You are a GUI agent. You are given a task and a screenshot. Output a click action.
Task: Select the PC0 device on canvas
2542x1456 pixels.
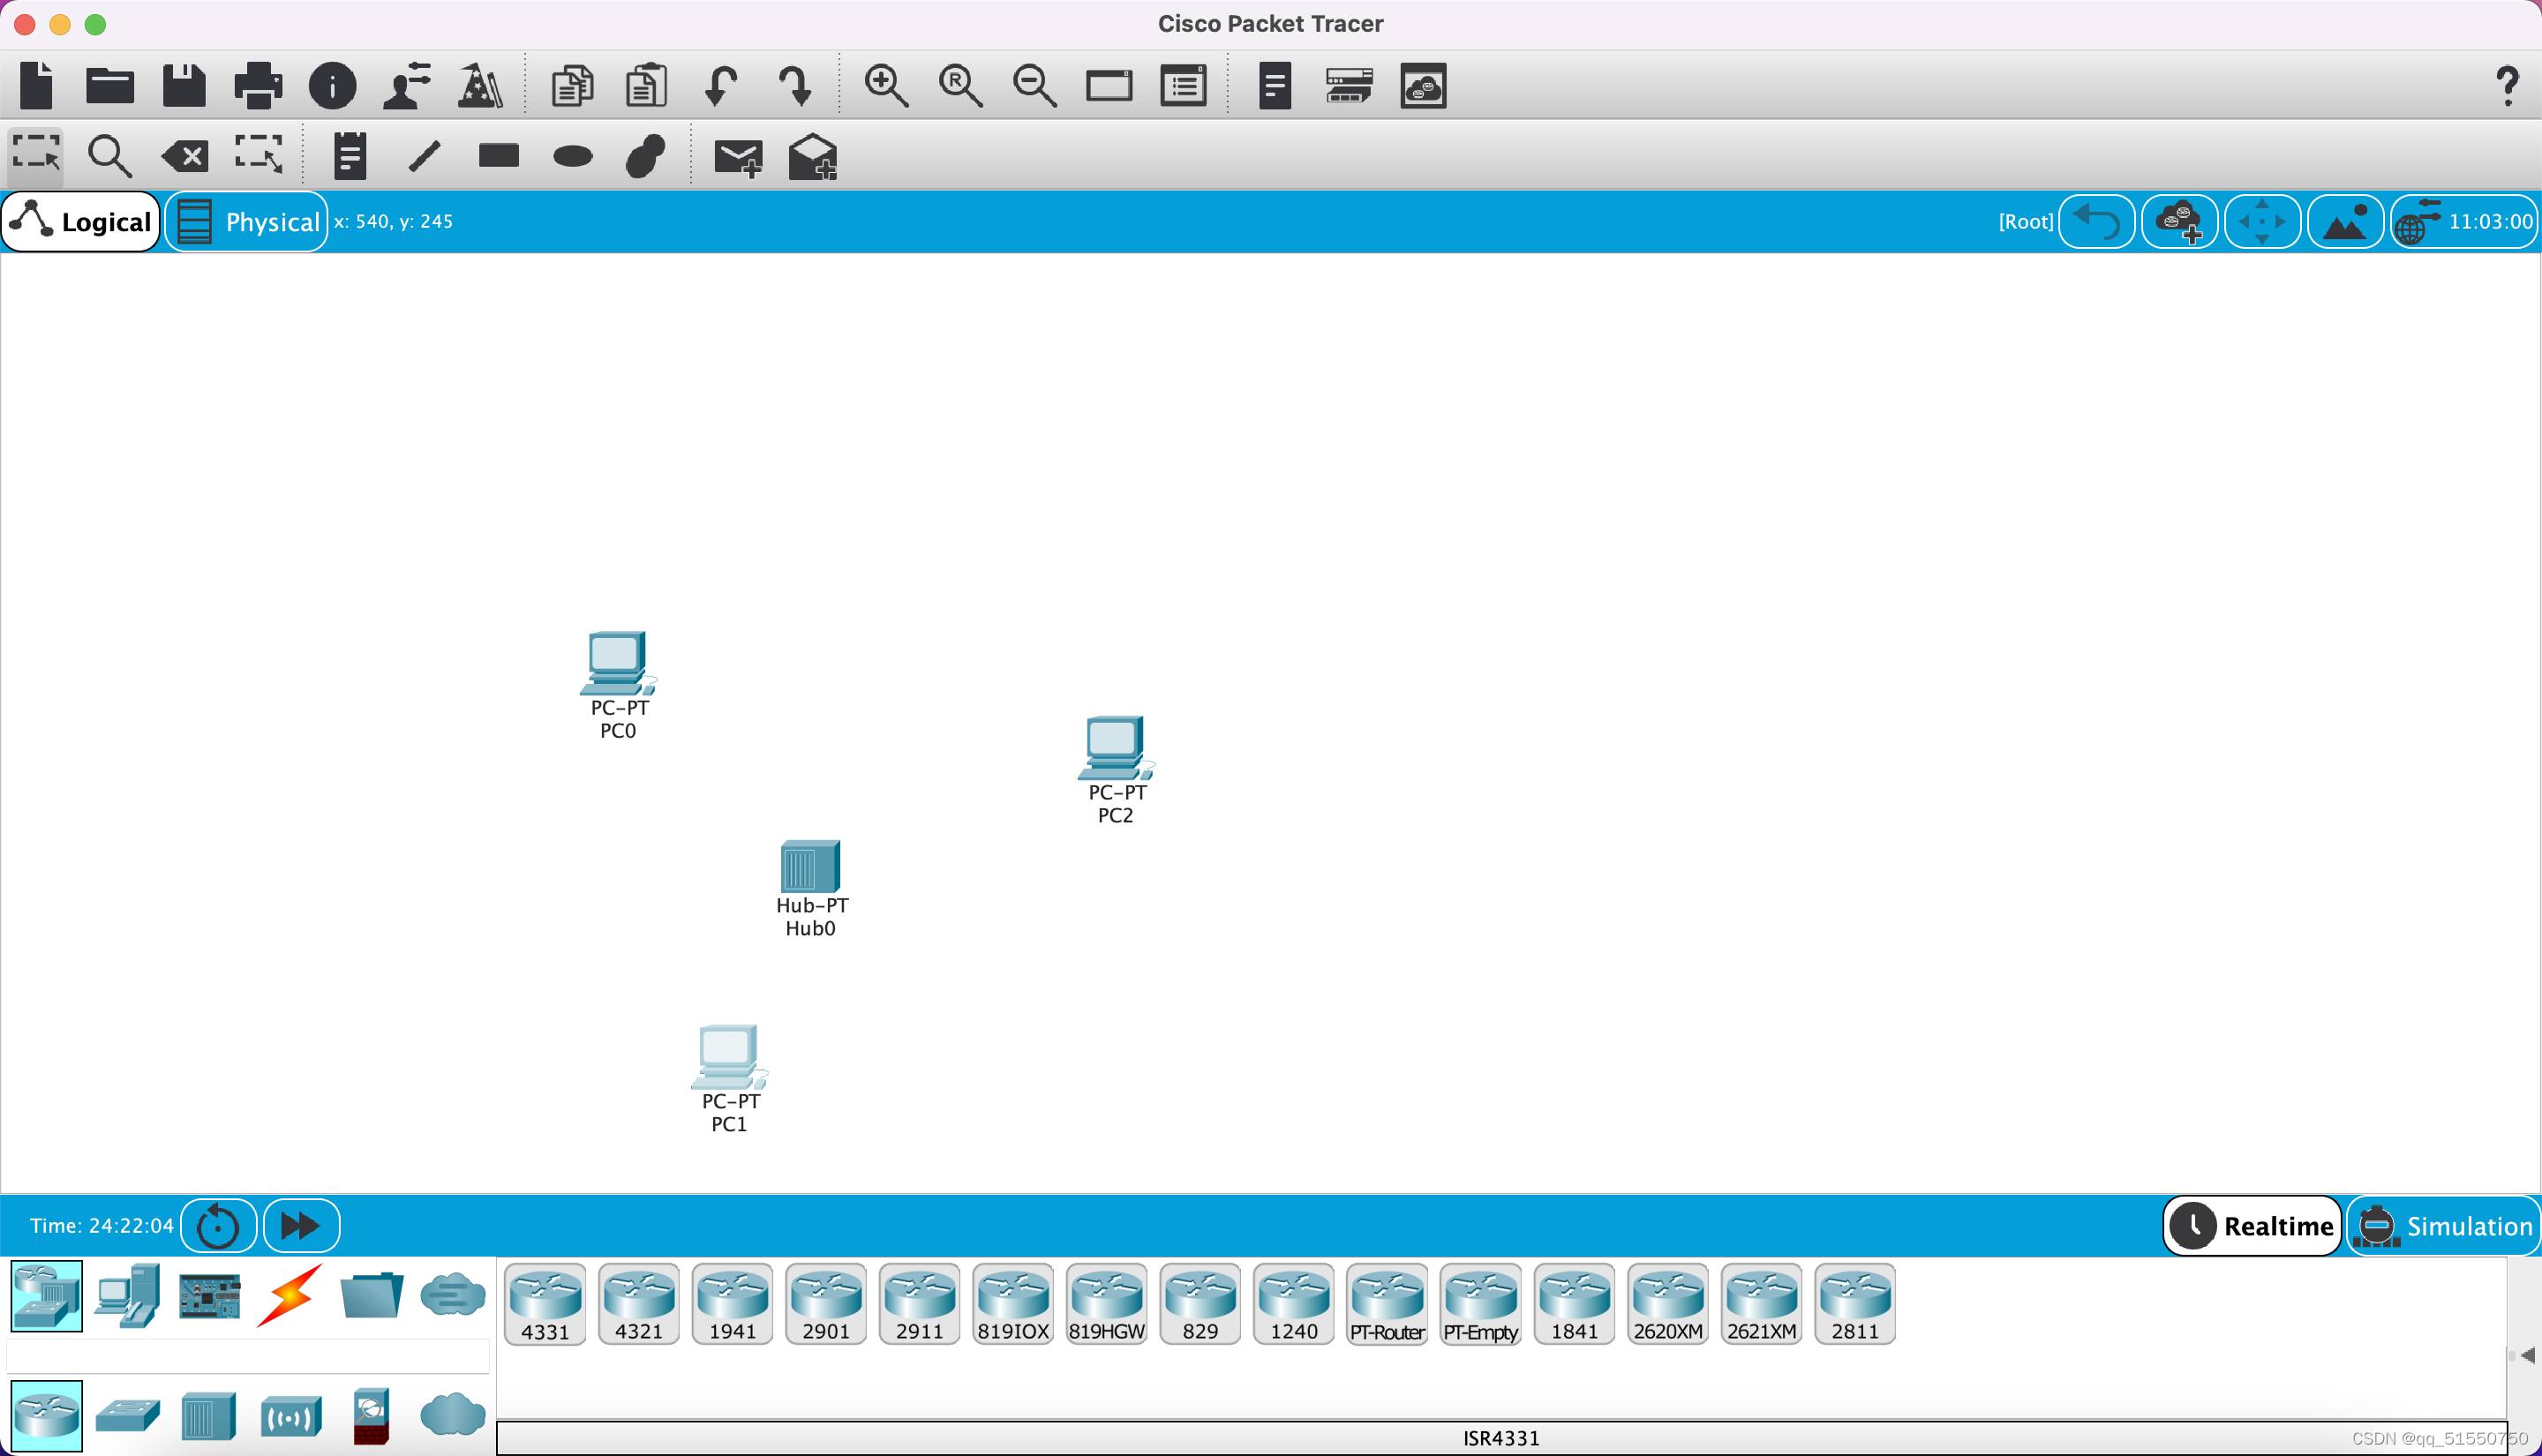[618, 663]
